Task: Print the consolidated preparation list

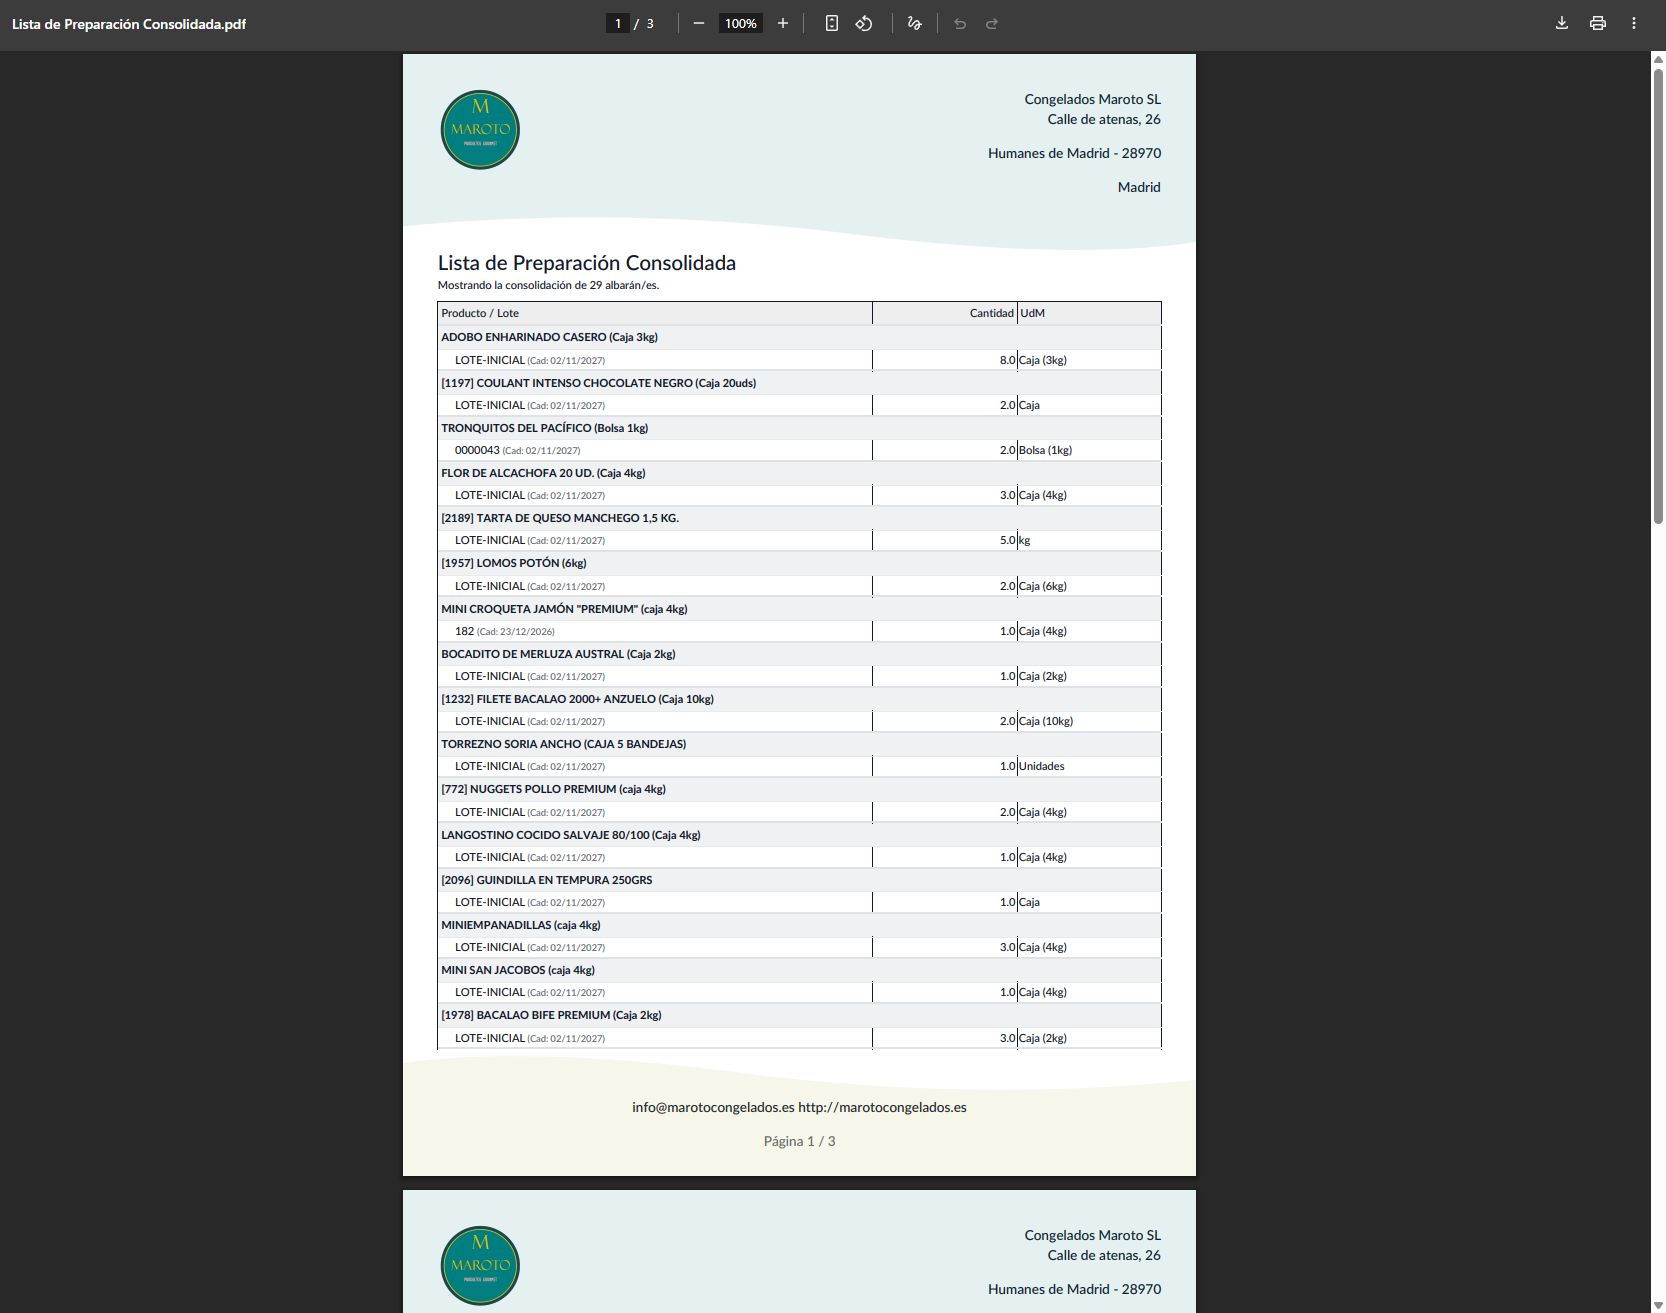Action: (1598, 23)
